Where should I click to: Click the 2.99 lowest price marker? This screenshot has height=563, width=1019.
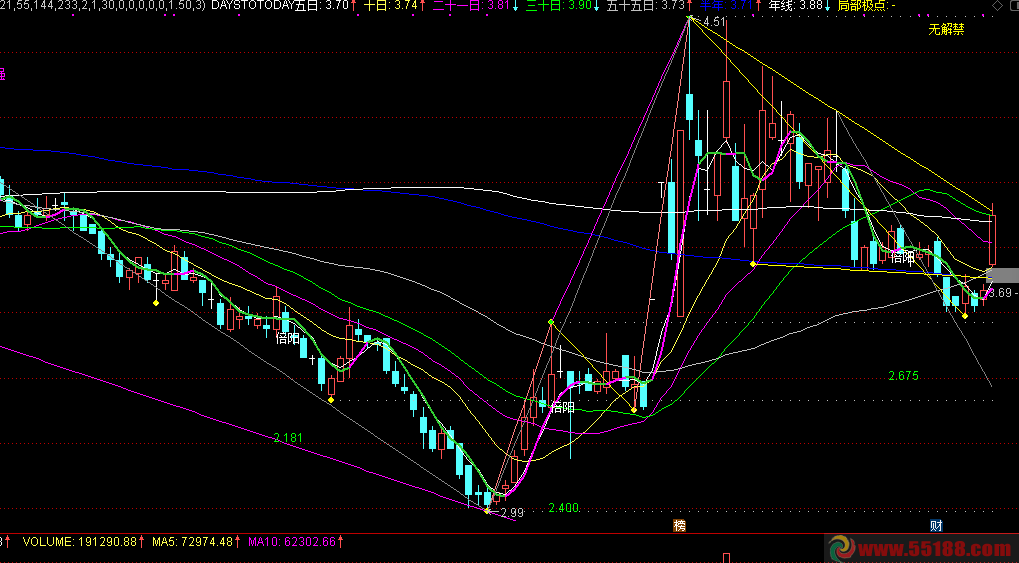click(x=511, y=513)
